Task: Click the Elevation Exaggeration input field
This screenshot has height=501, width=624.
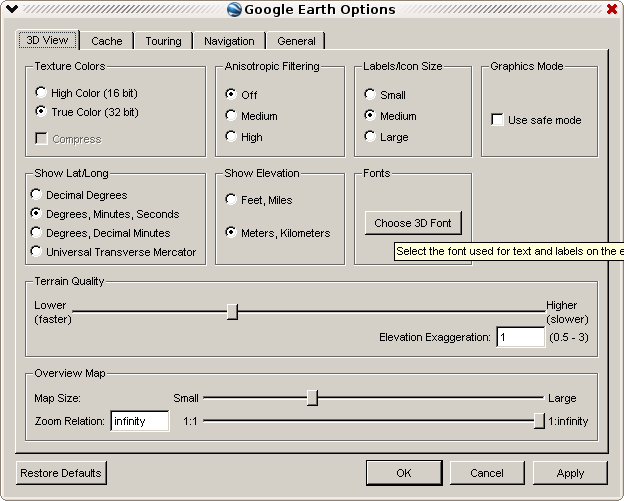Action: point(521,337)
